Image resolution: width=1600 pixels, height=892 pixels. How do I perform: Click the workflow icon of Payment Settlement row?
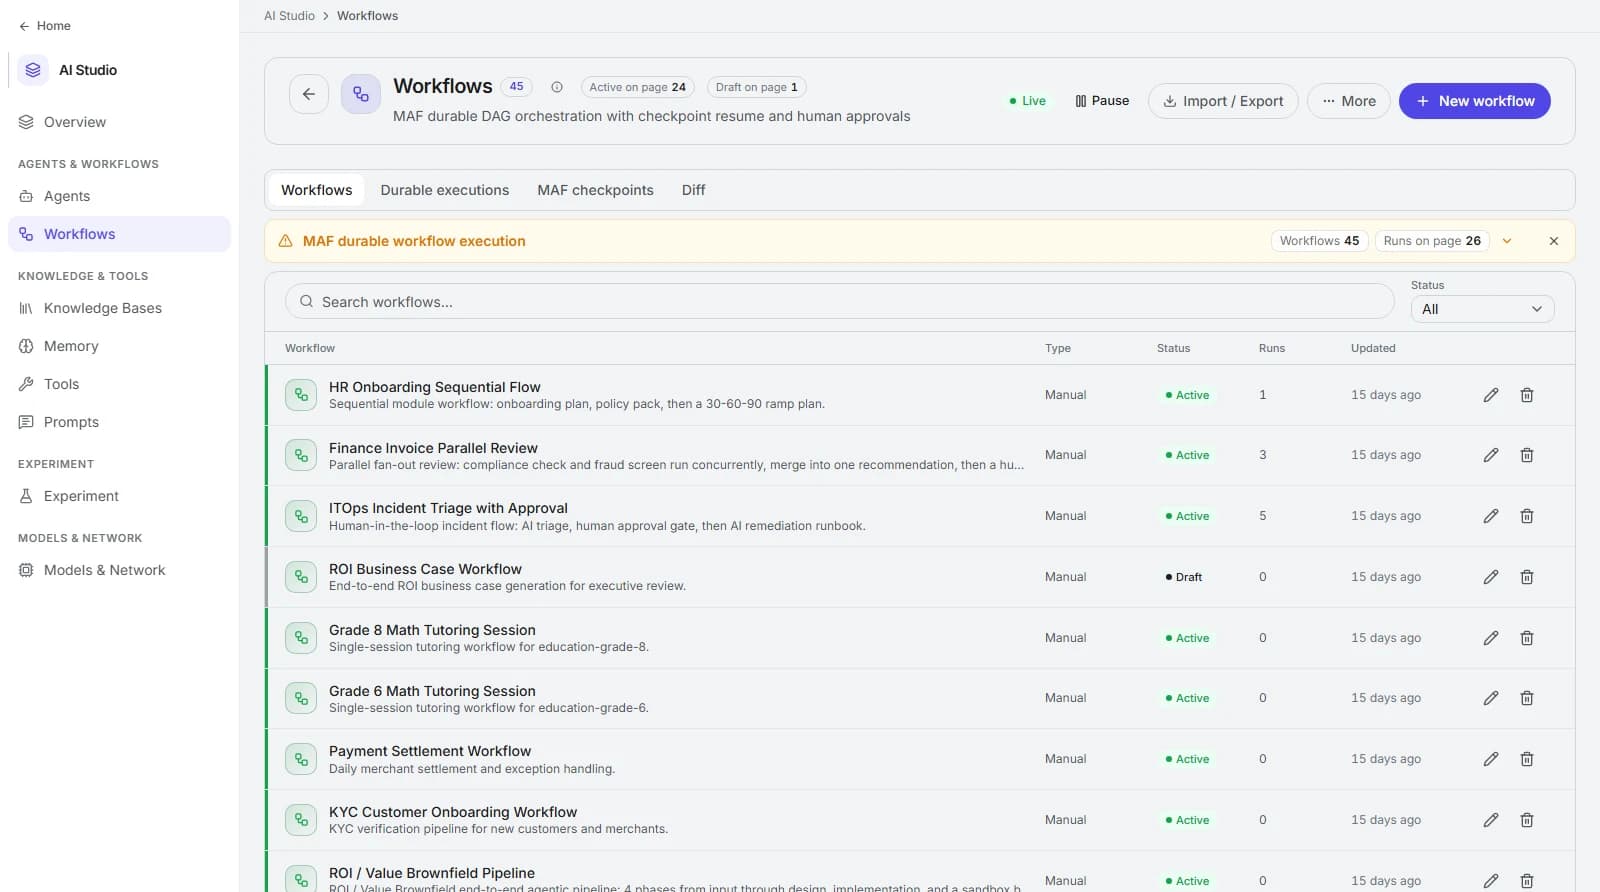301,759
